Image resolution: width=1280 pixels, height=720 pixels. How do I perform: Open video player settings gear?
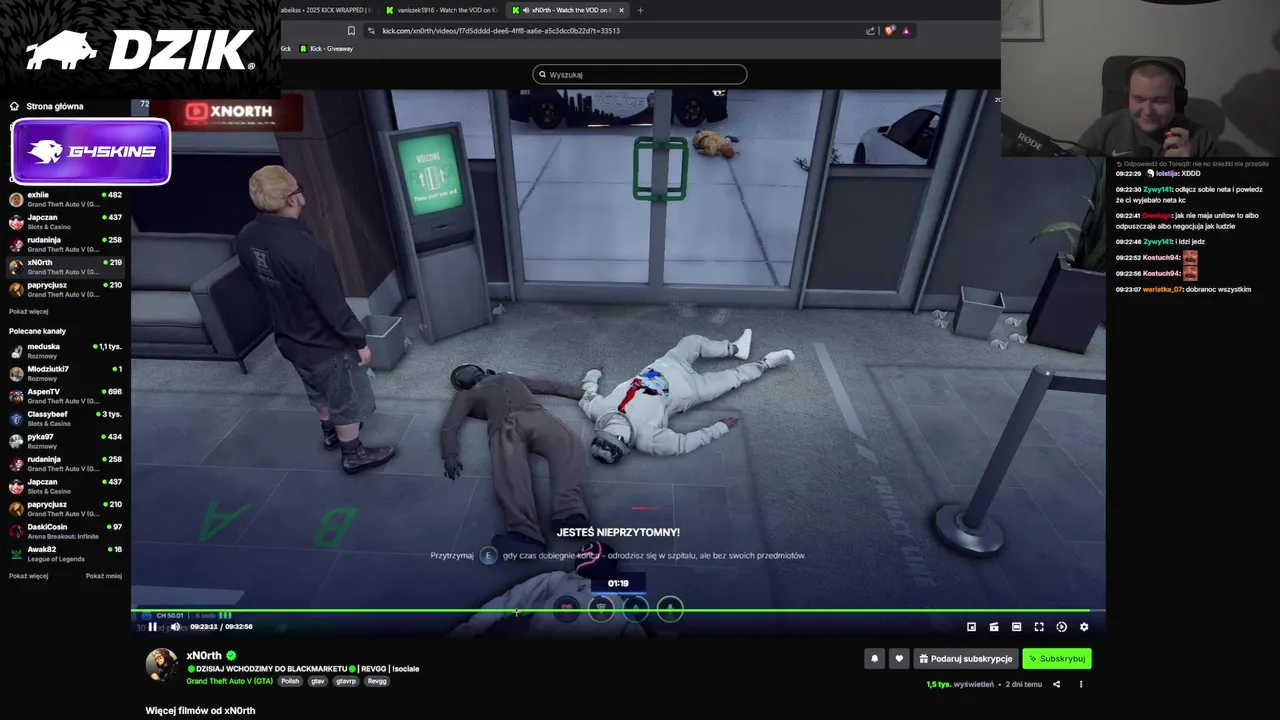point(1084,627)
